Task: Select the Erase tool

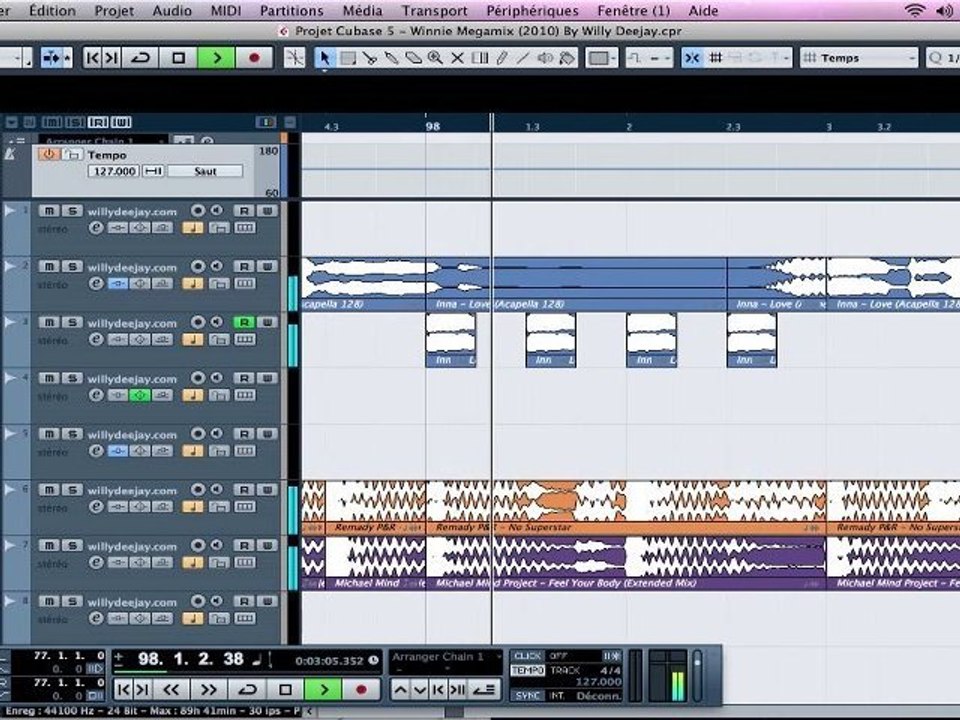Action: (x=413, y=58)
